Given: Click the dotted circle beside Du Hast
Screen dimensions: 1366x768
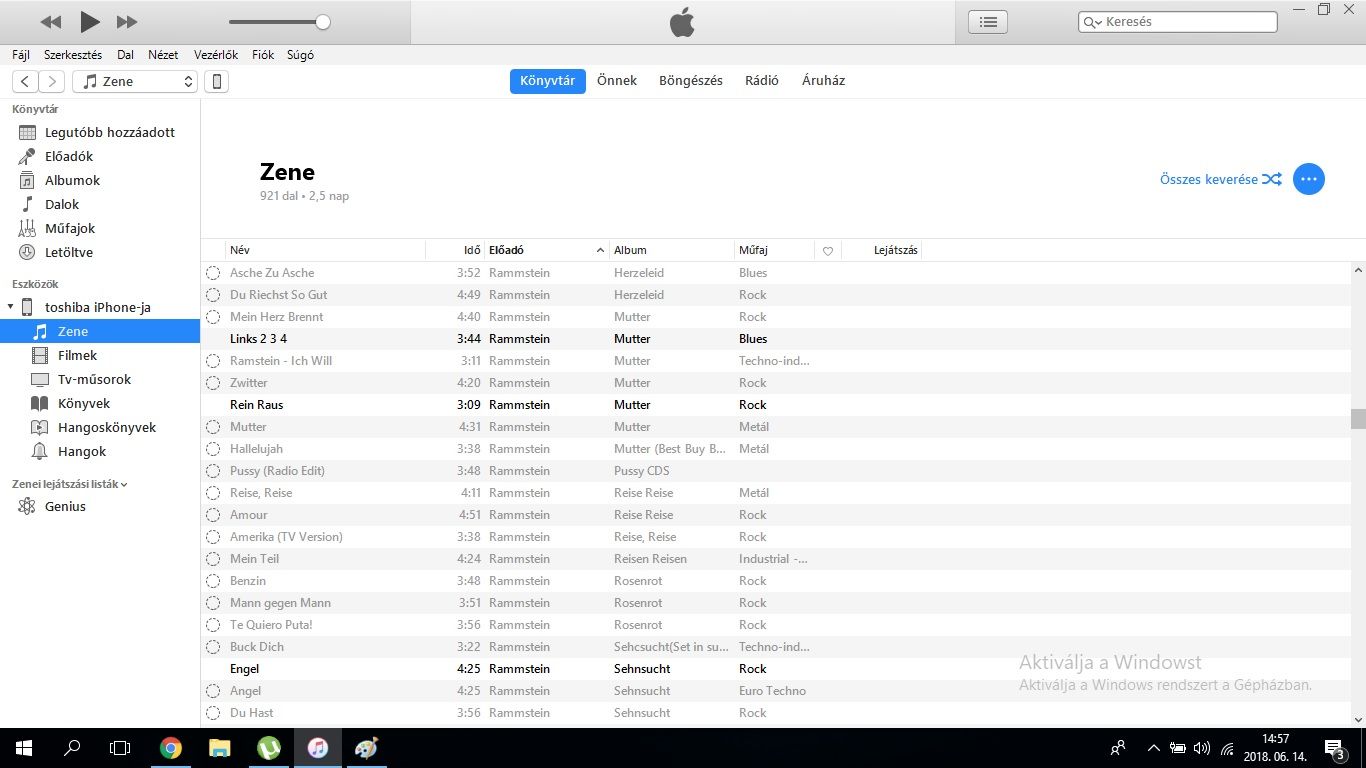Looking at the screenshot, I should click(212, 713).
